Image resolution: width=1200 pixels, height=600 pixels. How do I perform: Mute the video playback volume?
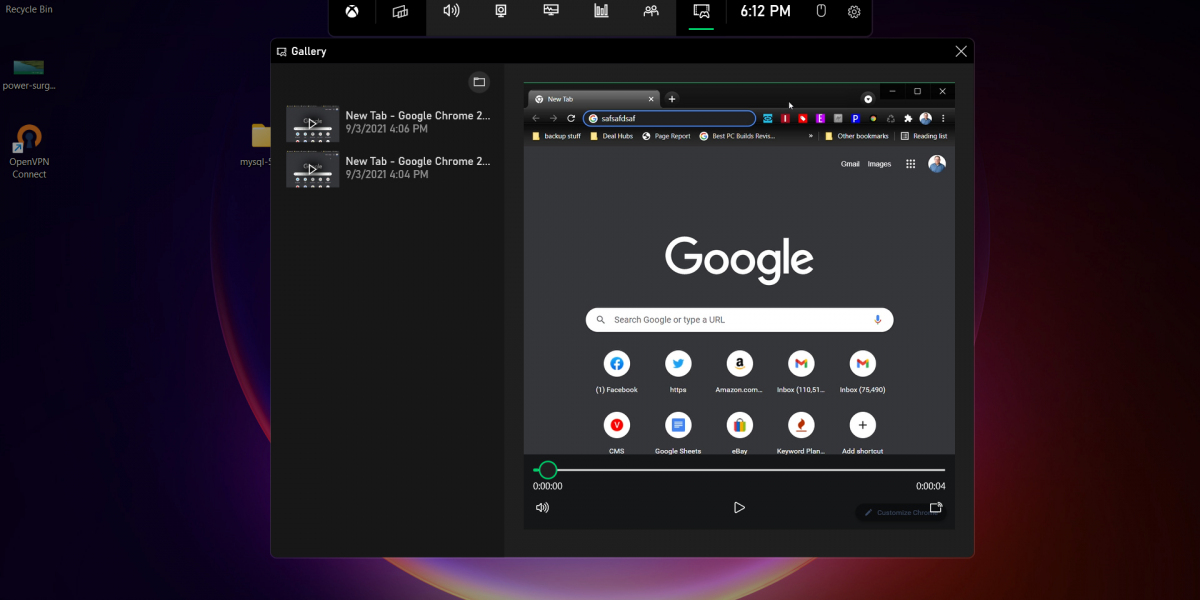[542, 508]
